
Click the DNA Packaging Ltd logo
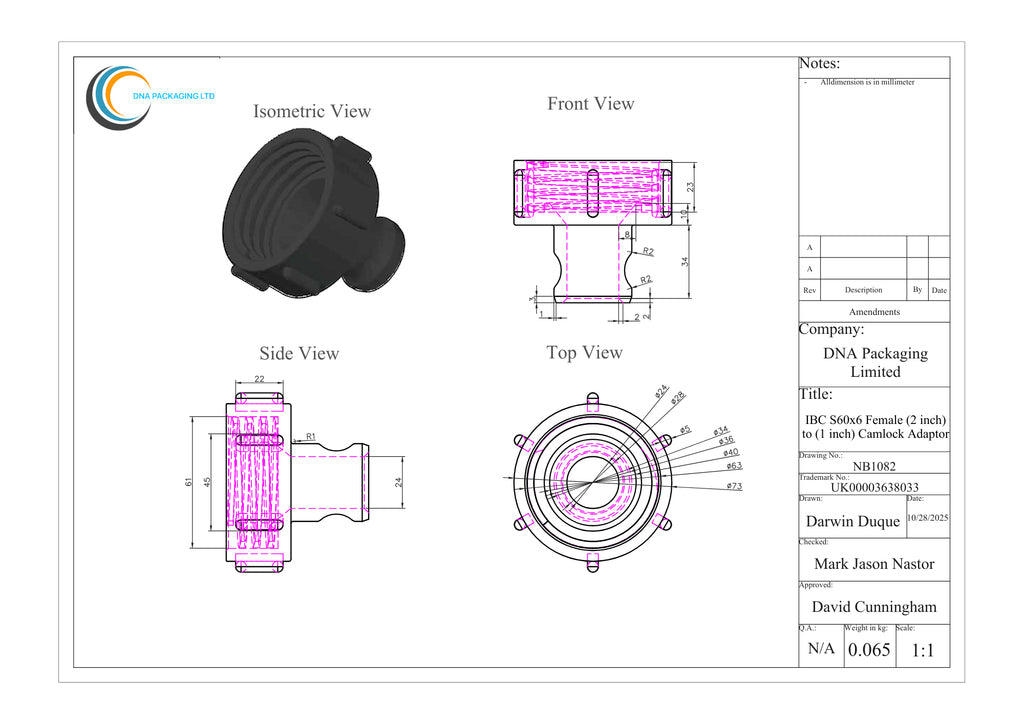click(151, 97)
